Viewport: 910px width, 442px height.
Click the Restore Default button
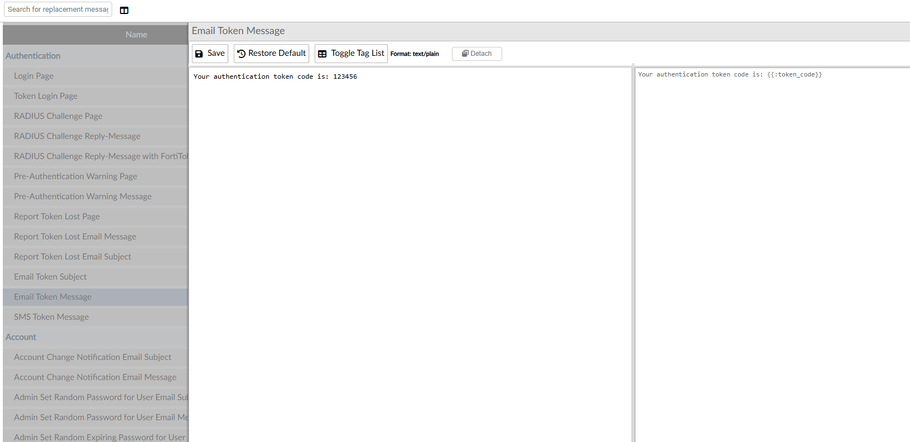(271, 53)
